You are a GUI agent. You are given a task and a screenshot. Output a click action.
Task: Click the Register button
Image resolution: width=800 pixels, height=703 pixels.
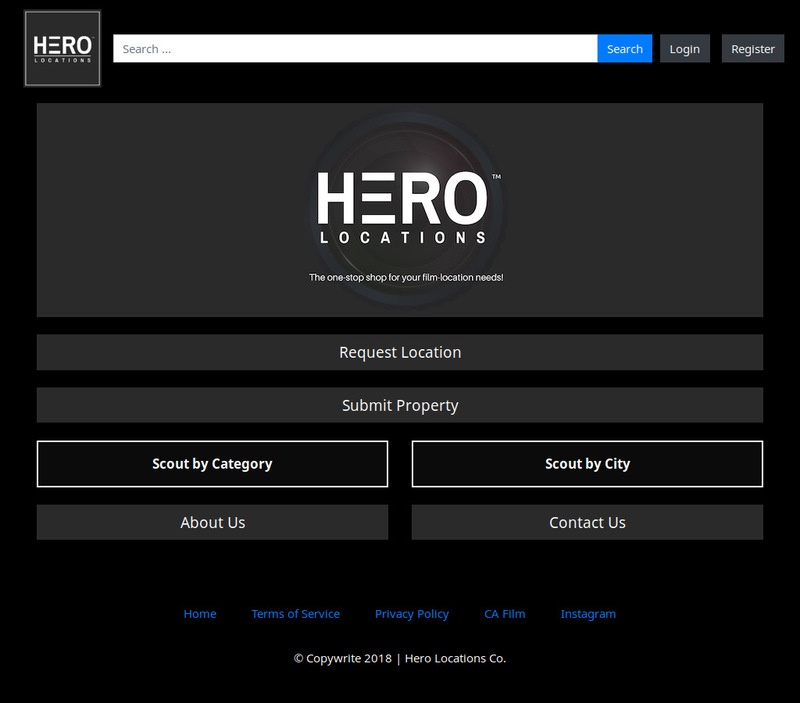(753, 48)
